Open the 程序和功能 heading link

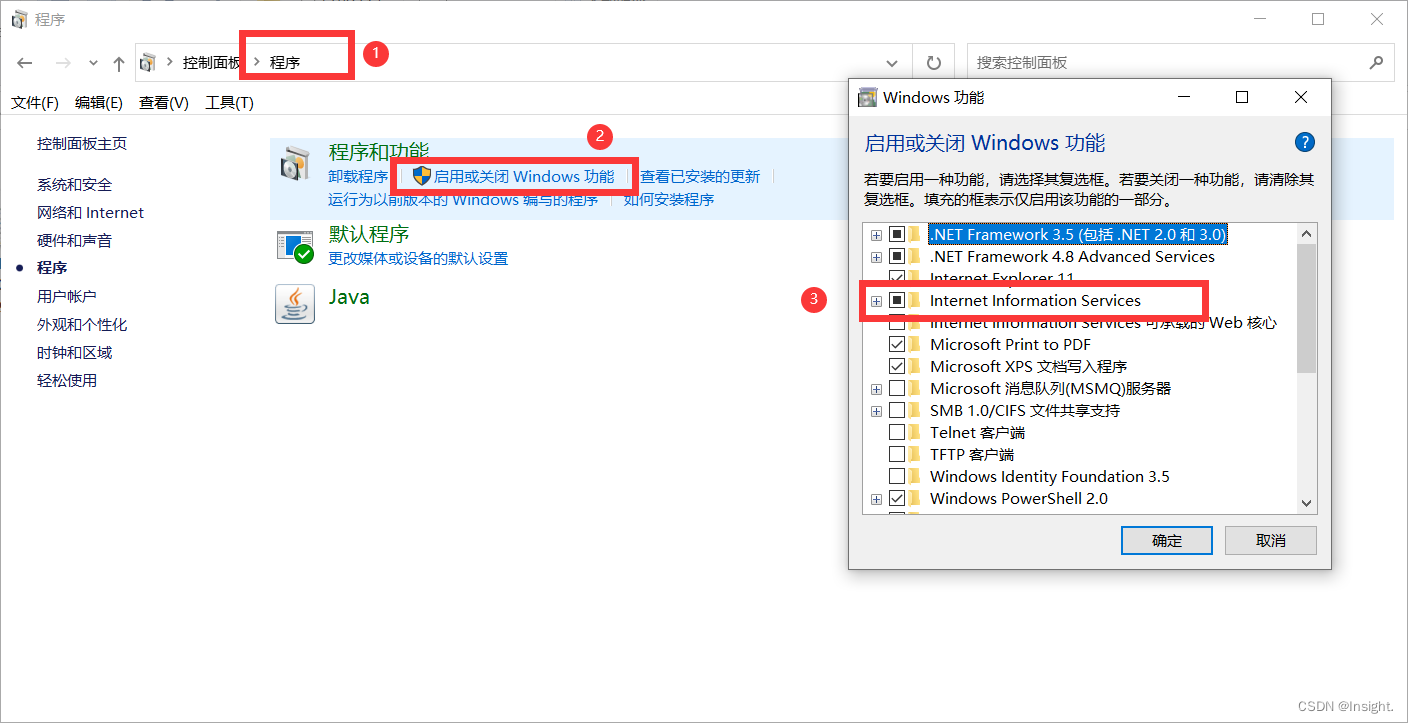pos(379,152)
